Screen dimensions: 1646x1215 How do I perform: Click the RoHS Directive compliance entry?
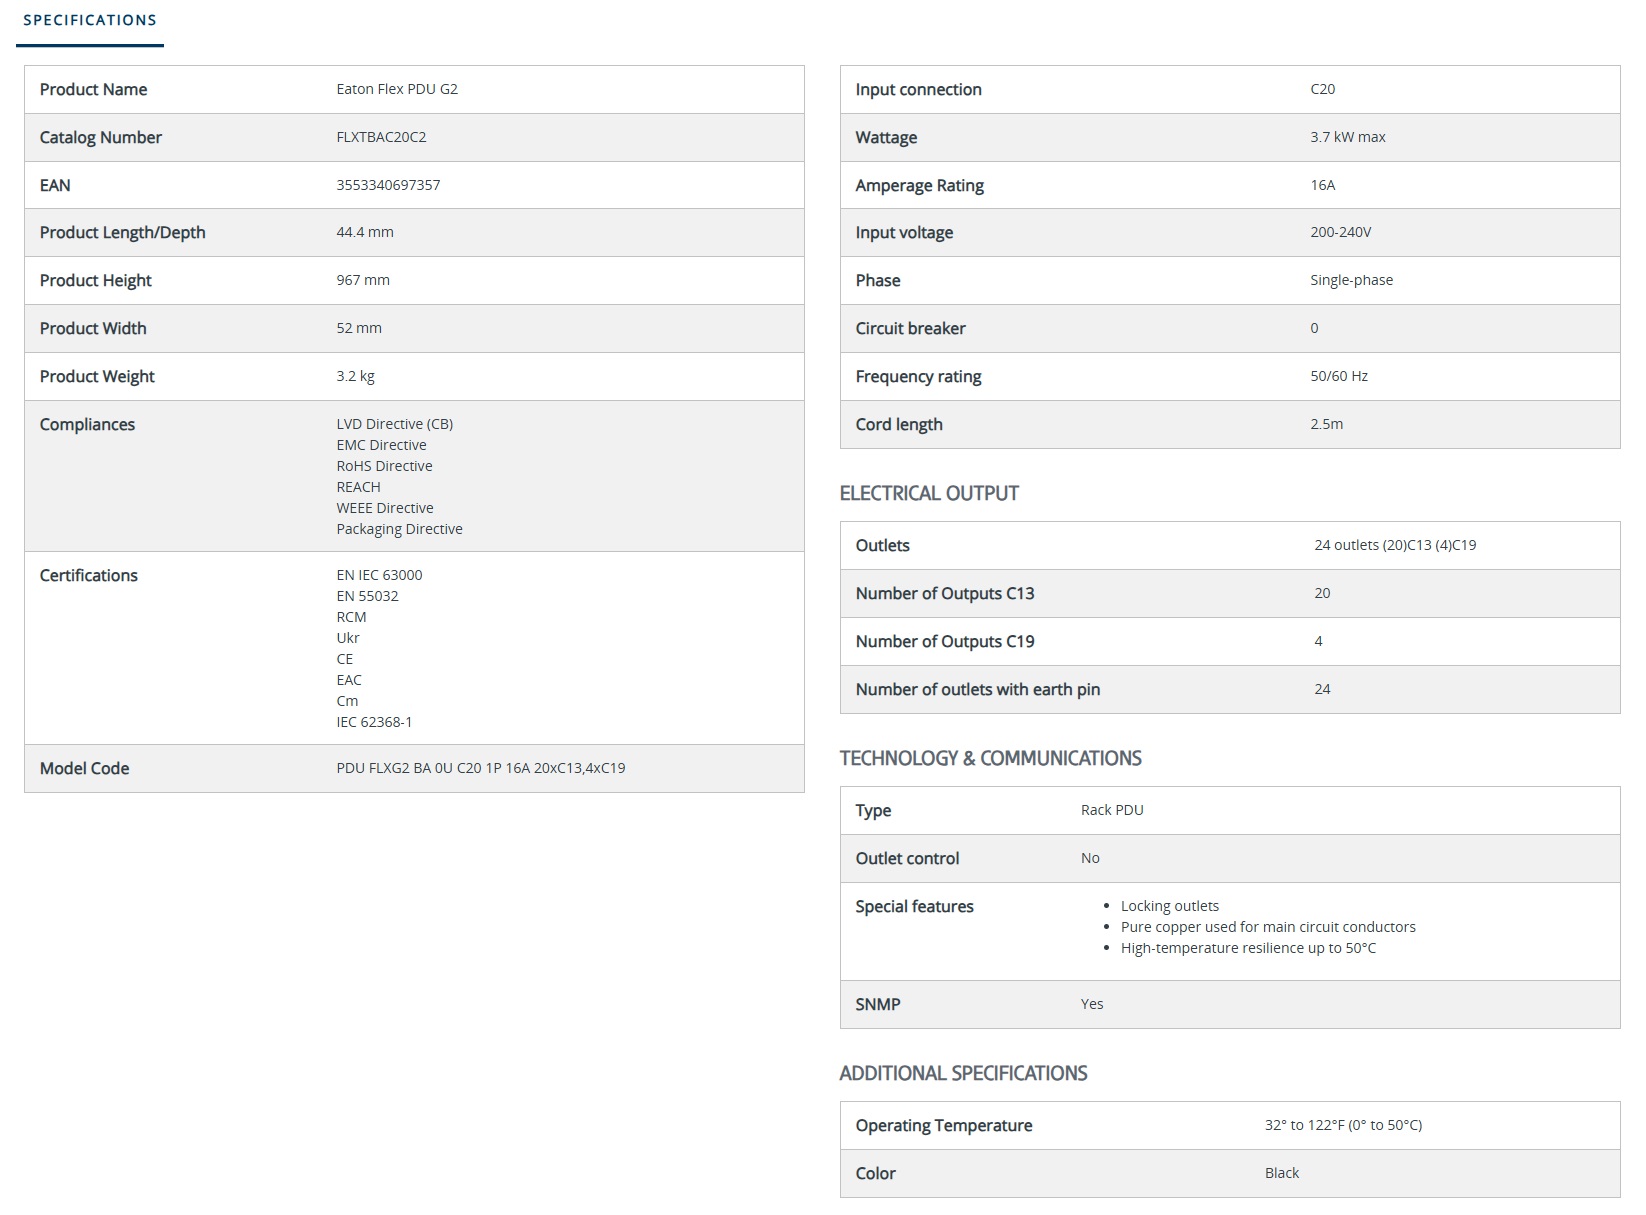384,466
